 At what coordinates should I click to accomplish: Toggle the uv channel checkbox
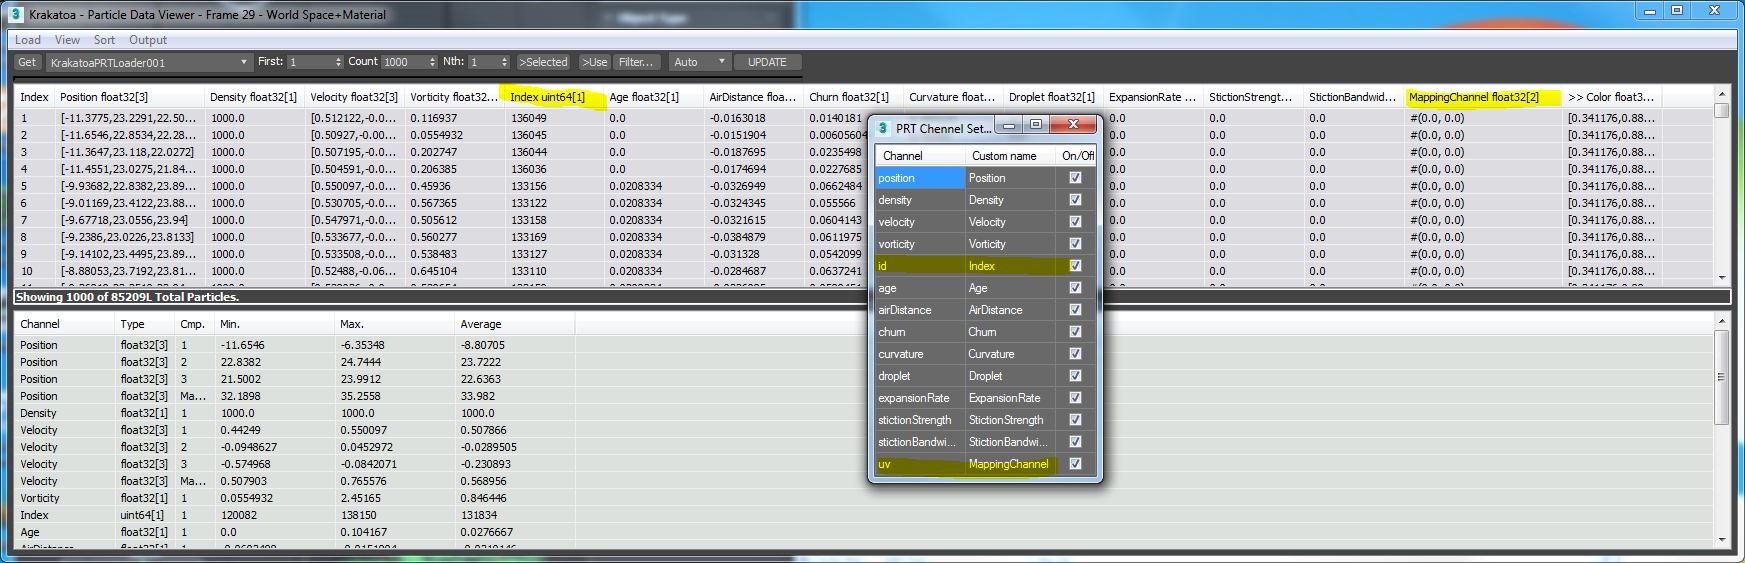tap(1075, 464)
